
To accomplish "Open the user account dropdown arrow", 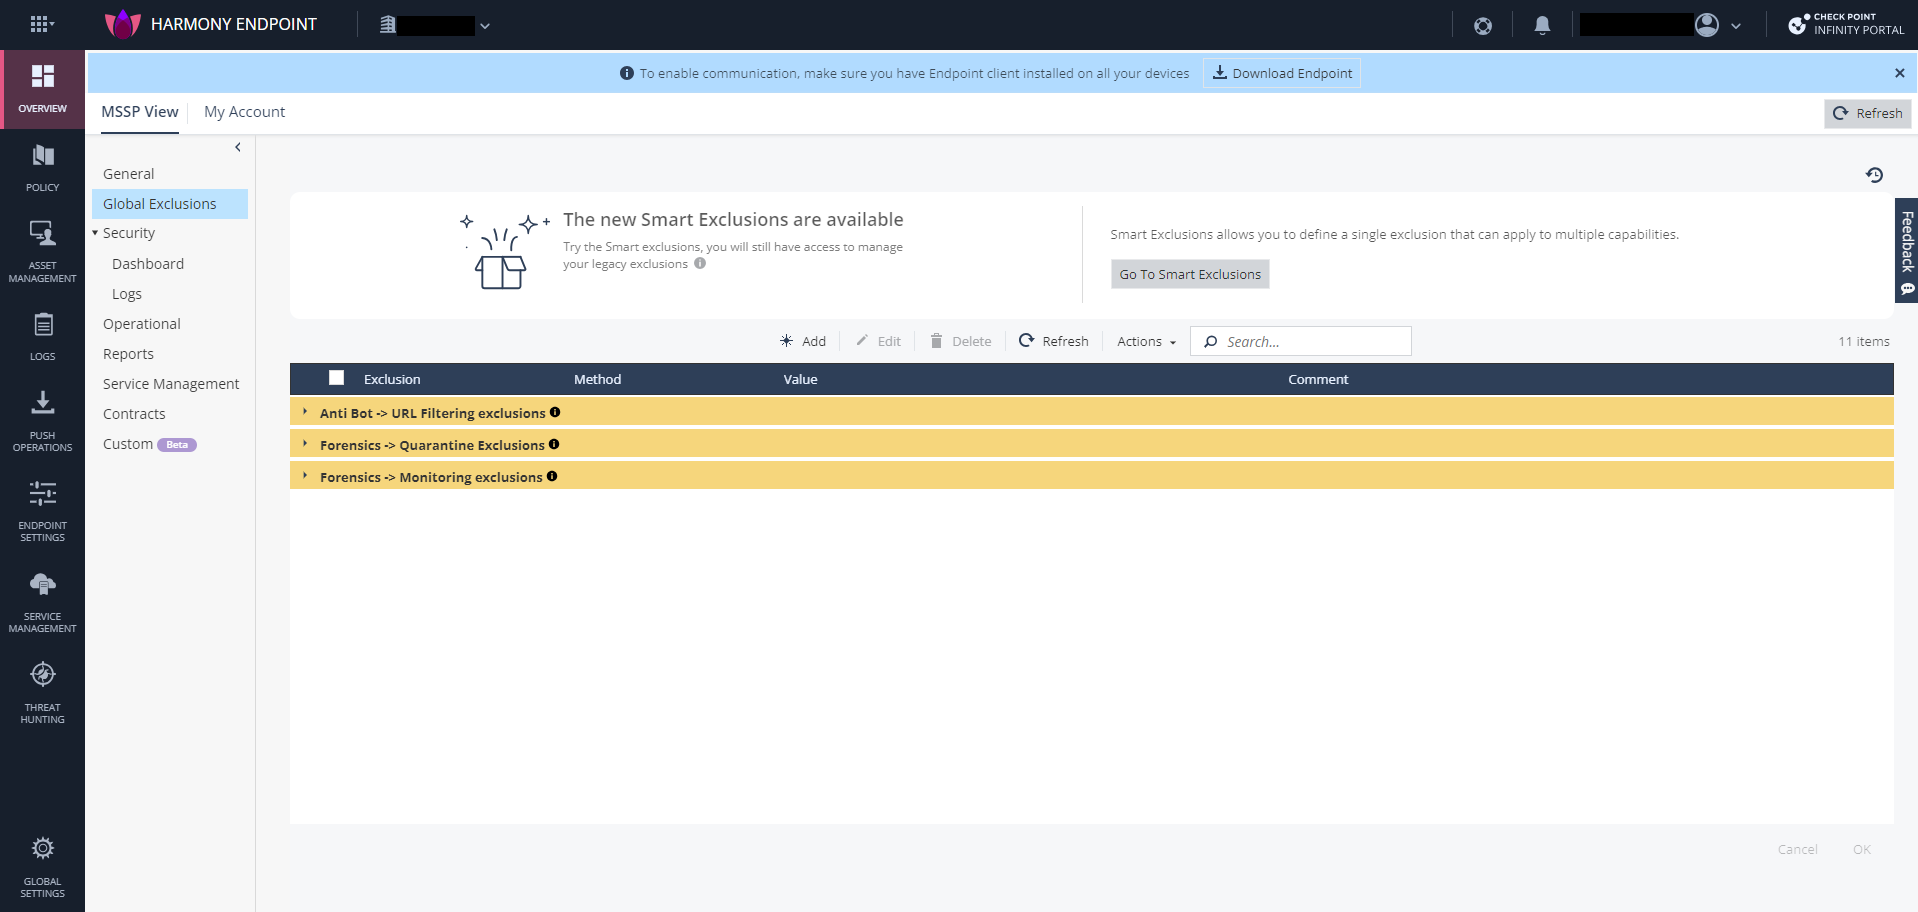I will click(1736, 26).
